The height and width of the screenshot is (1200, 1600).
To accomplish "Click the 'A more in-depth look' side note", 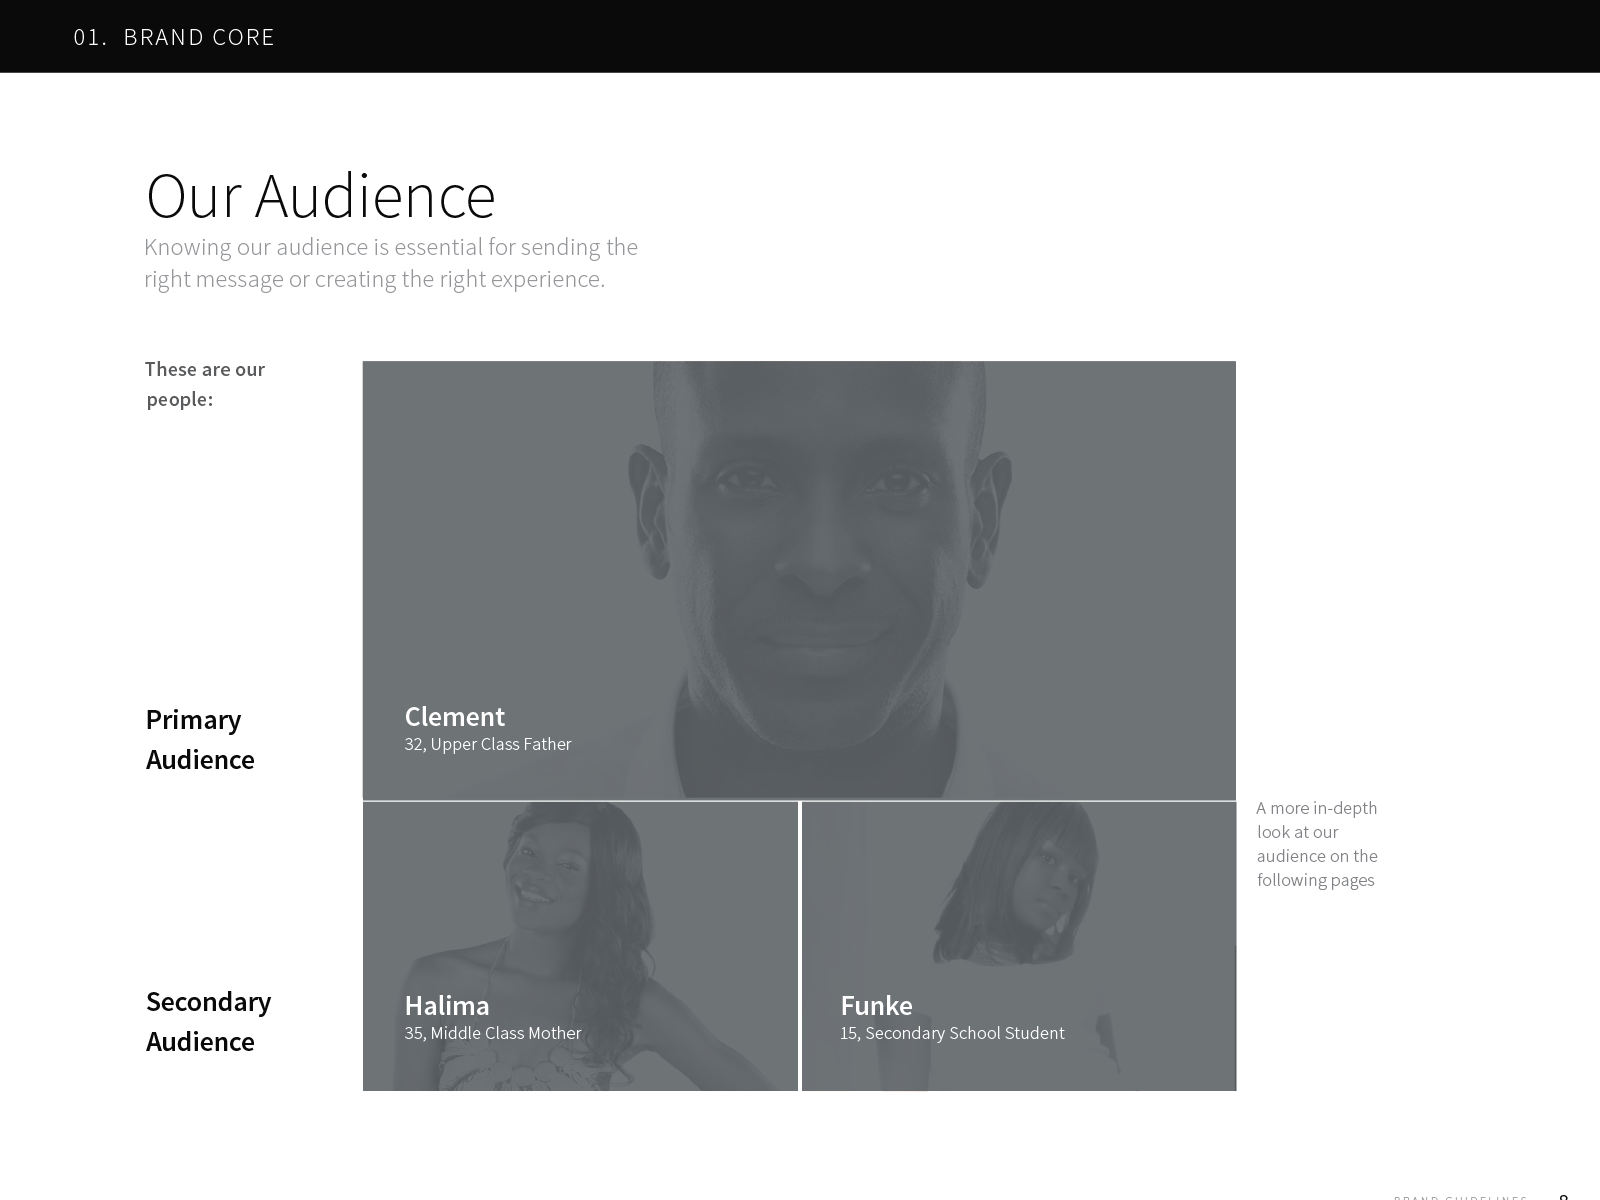I will point(1317,844).
